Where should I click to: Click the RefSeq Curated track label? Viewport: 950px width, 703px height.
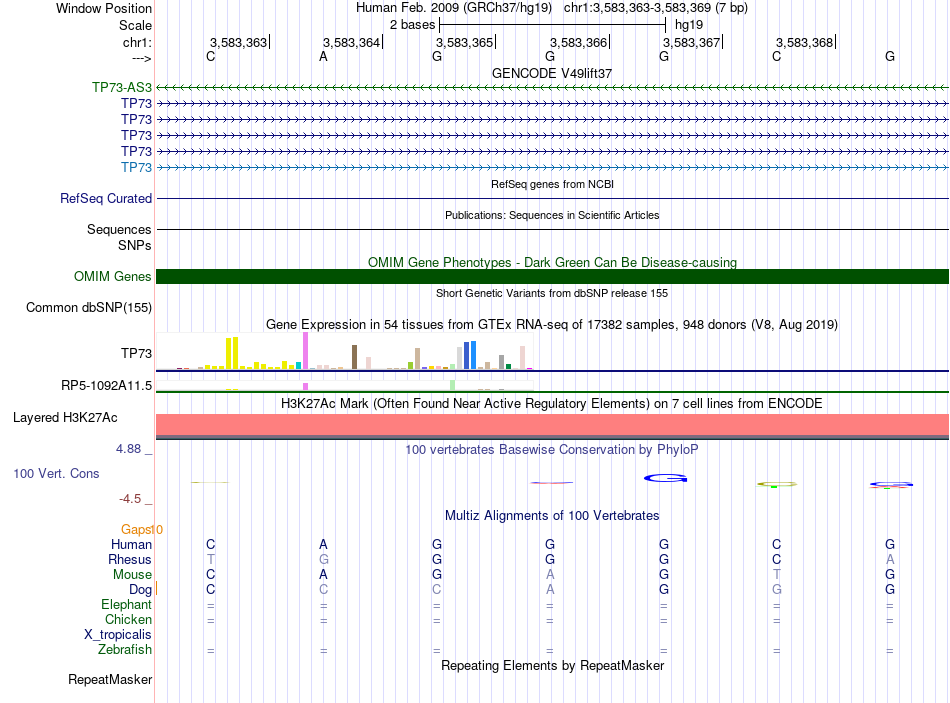click(x=106, y=198)
